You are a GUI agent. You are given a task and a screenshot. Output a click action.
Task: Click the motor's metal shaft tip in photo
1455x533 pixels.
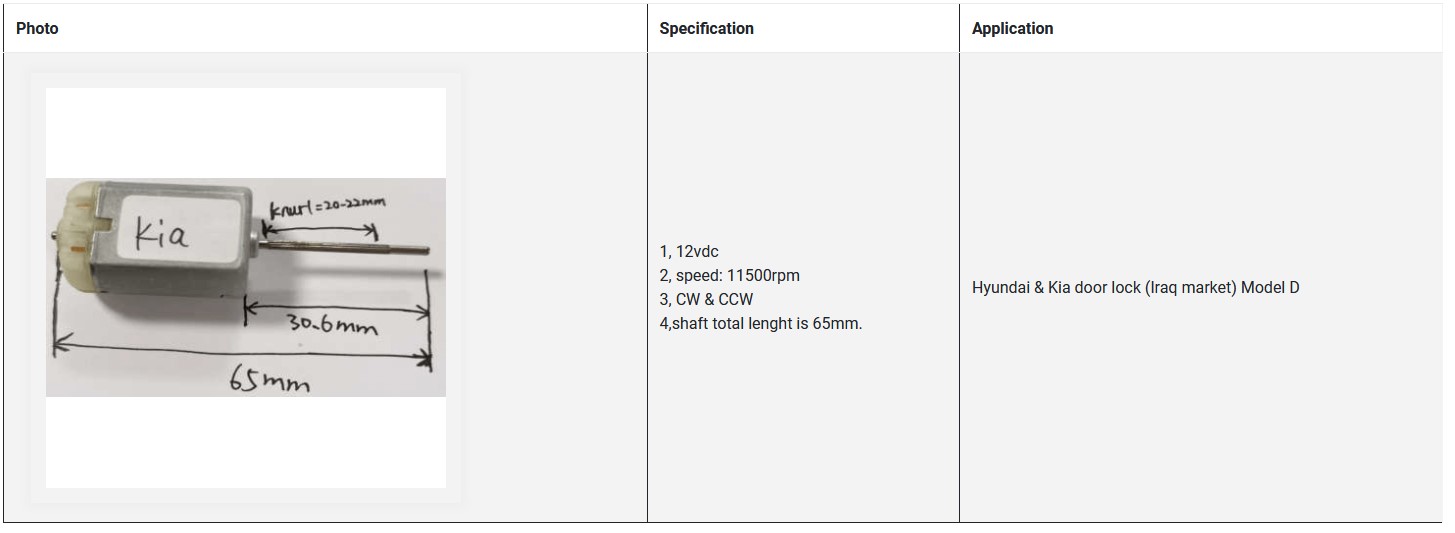click(424, 250)
